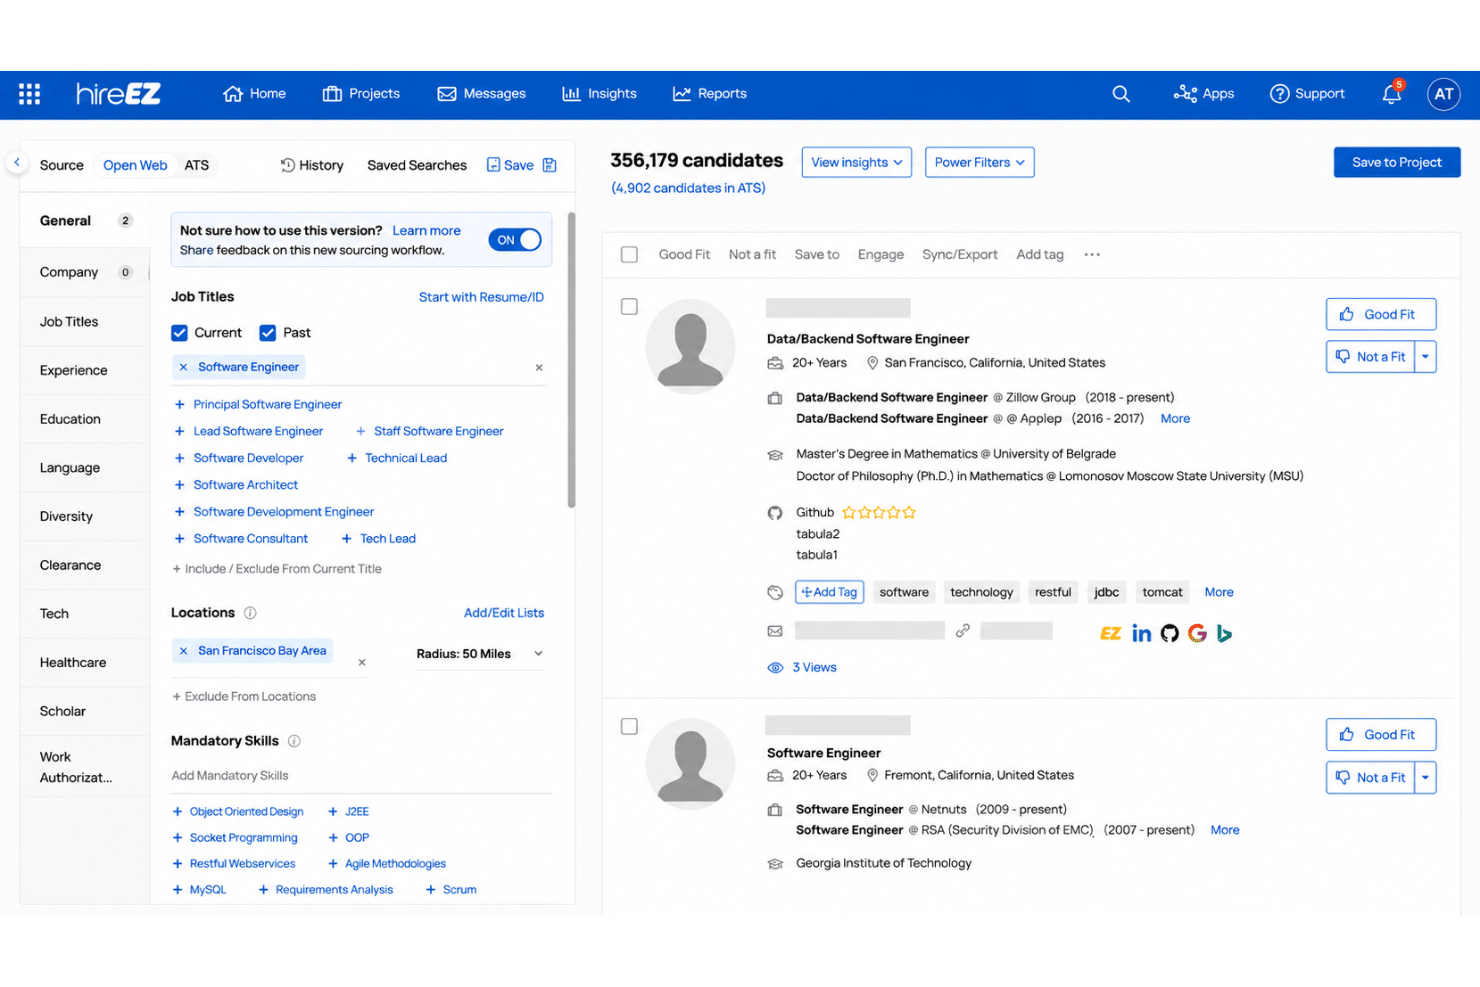Open the 3 Views link

click(x=814, y=668)
